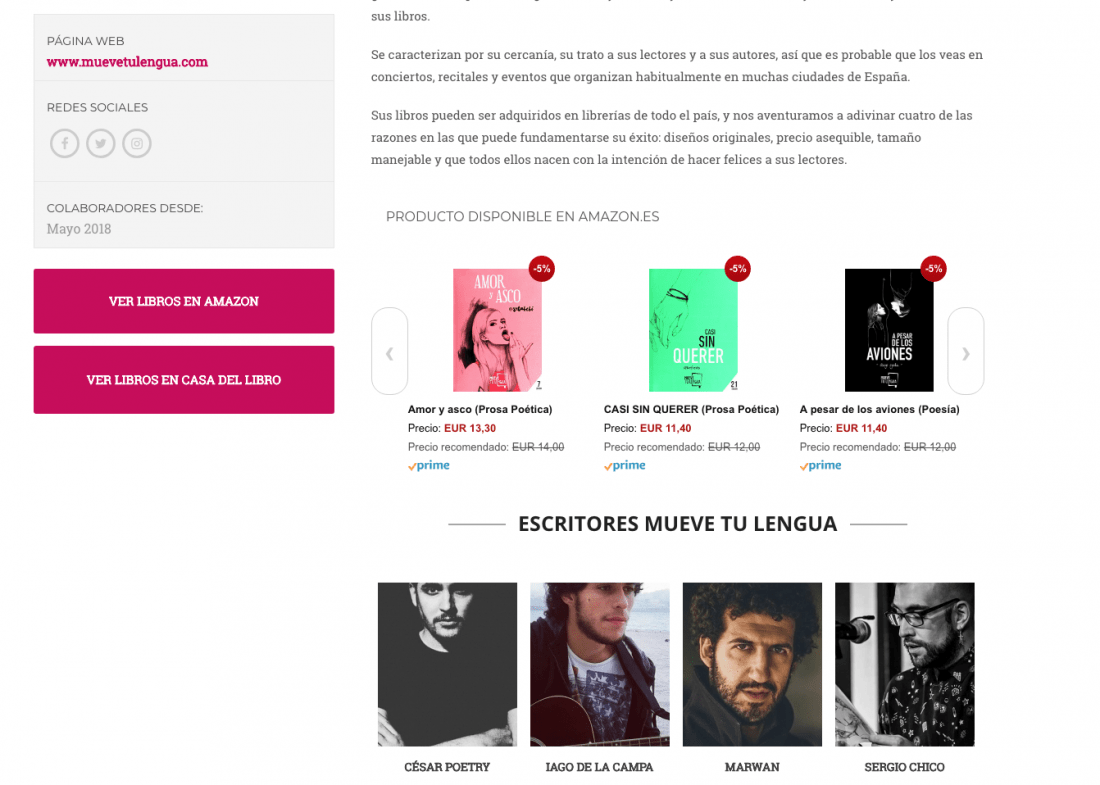Viewport: 1100px width, 785px height.
Task: Open Sergio Chico author photo
Action: pos(905,664)
